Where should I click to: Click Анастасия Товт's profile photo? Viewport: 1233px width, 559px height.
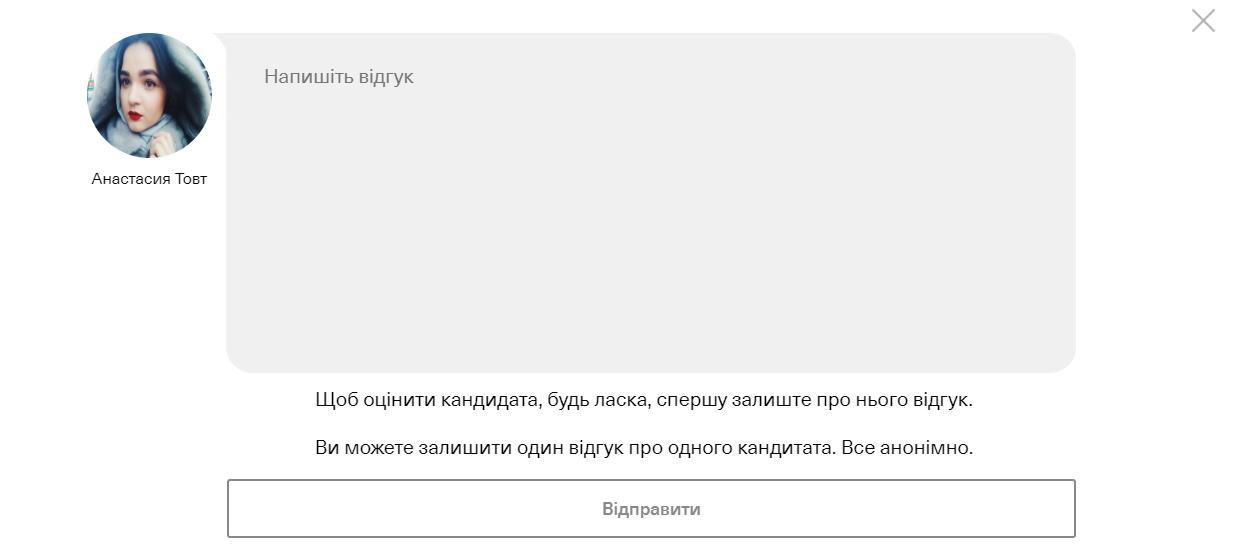coord(149,96)
